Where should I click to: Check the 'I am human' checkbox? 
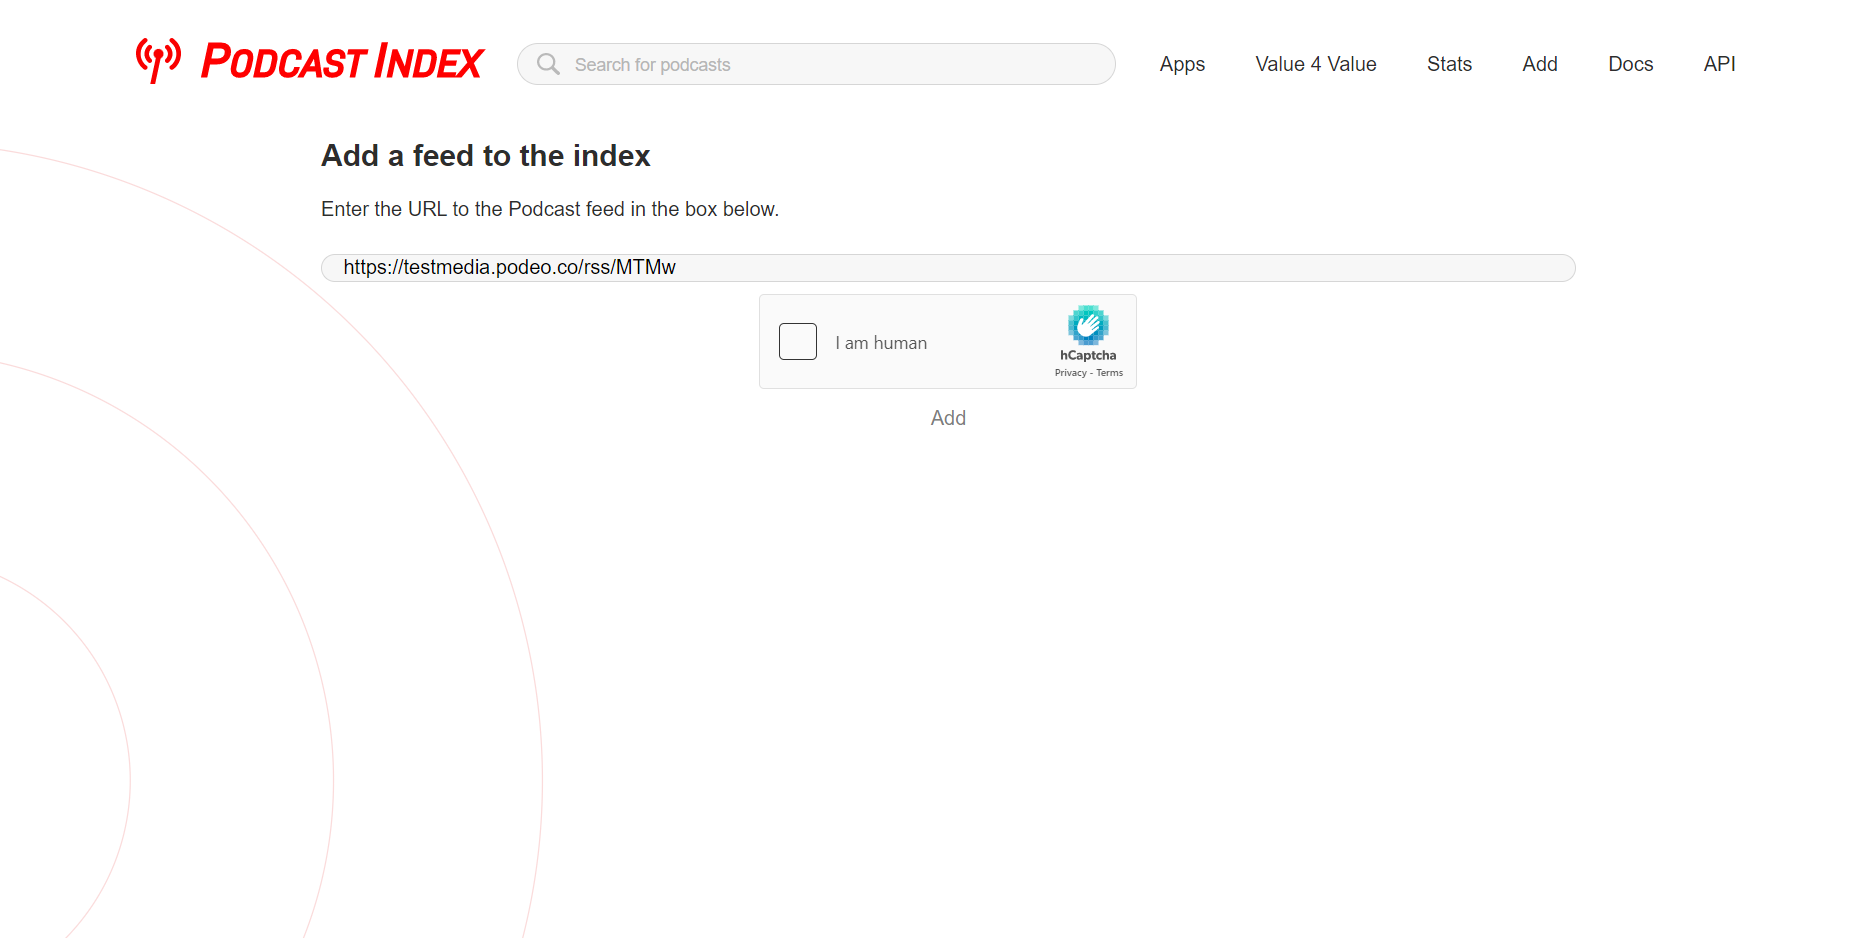(x=798, y=342)
